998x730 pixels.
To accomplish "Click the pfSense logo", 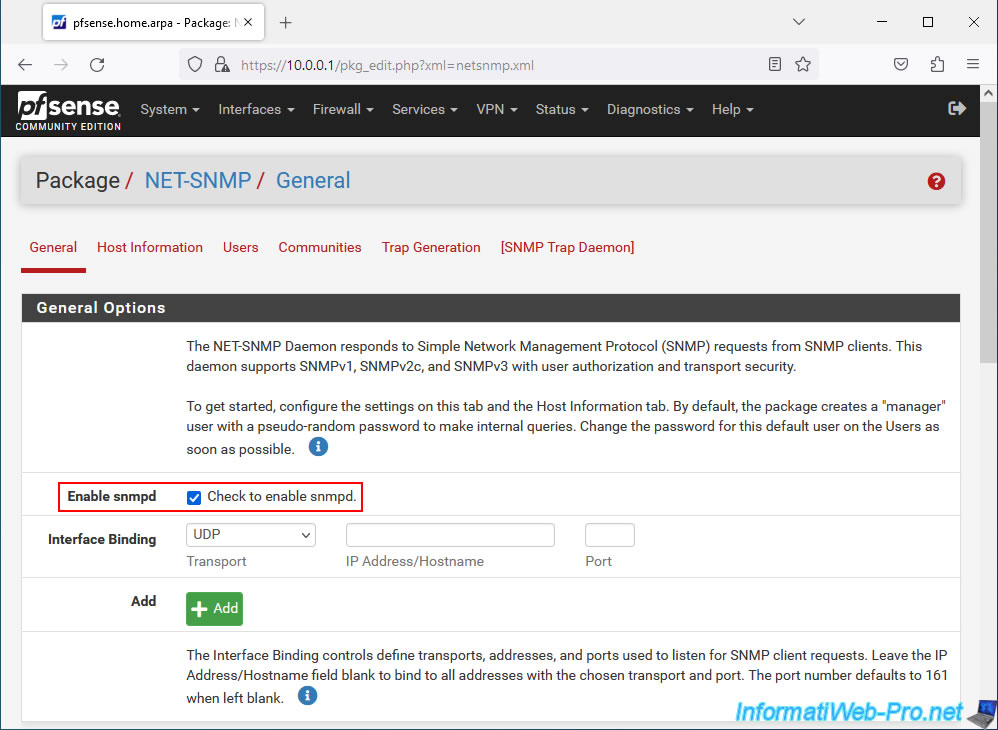I will [68, 111].
